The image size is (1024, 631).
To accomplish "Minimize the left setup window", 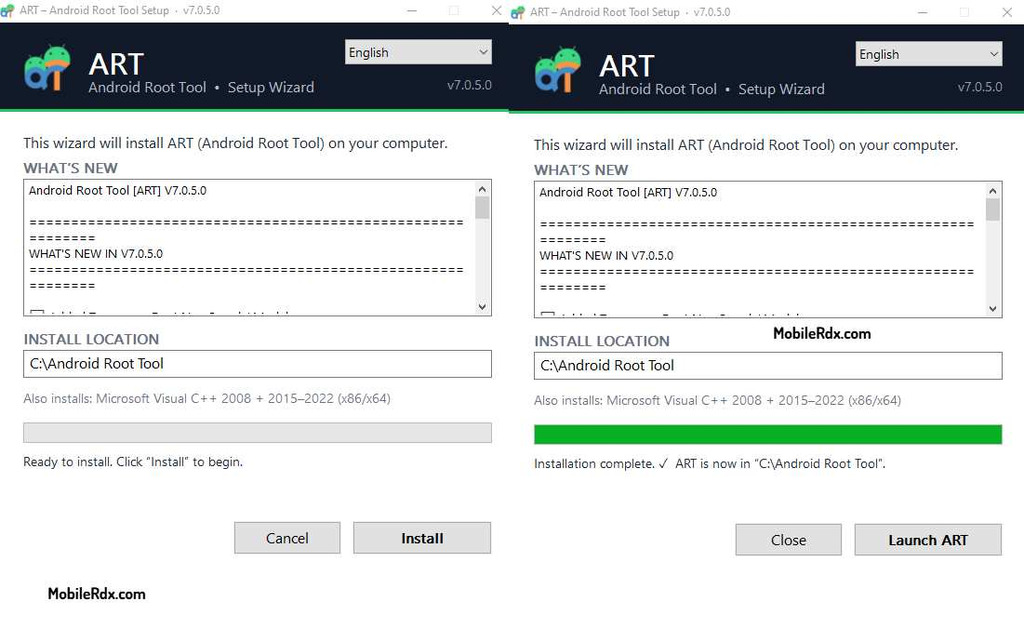I will [412, 10].
